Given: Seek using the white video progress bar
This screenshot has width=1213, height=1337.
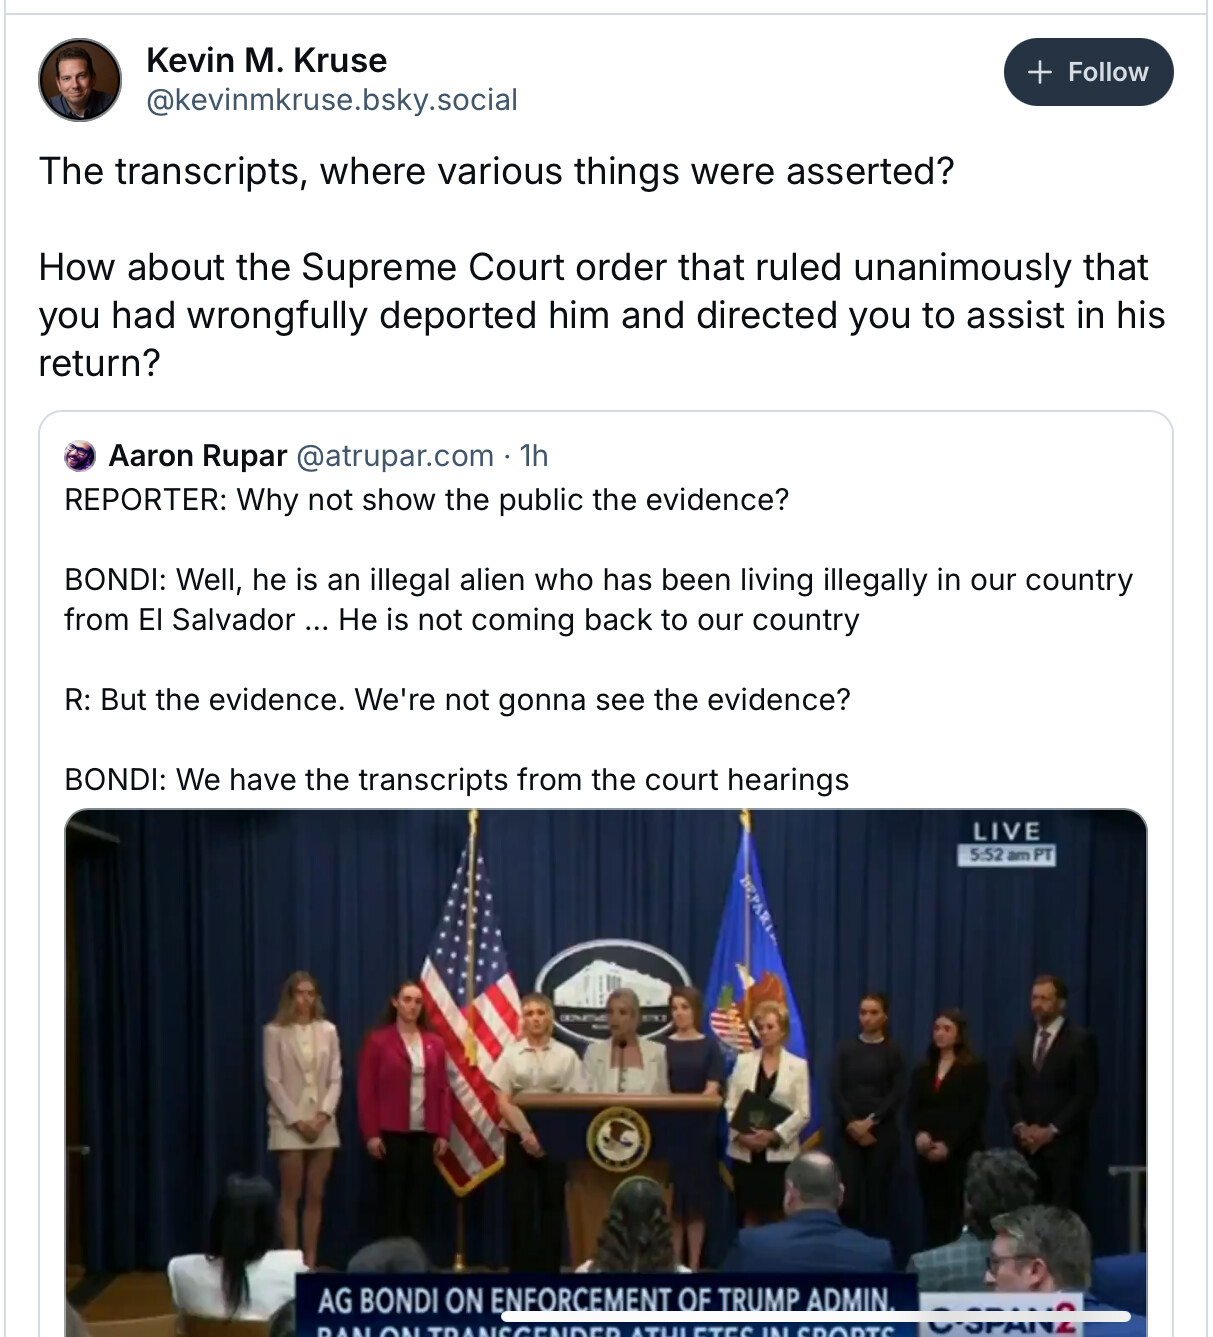Looking at the screenshot, I should coord(815,1316).
